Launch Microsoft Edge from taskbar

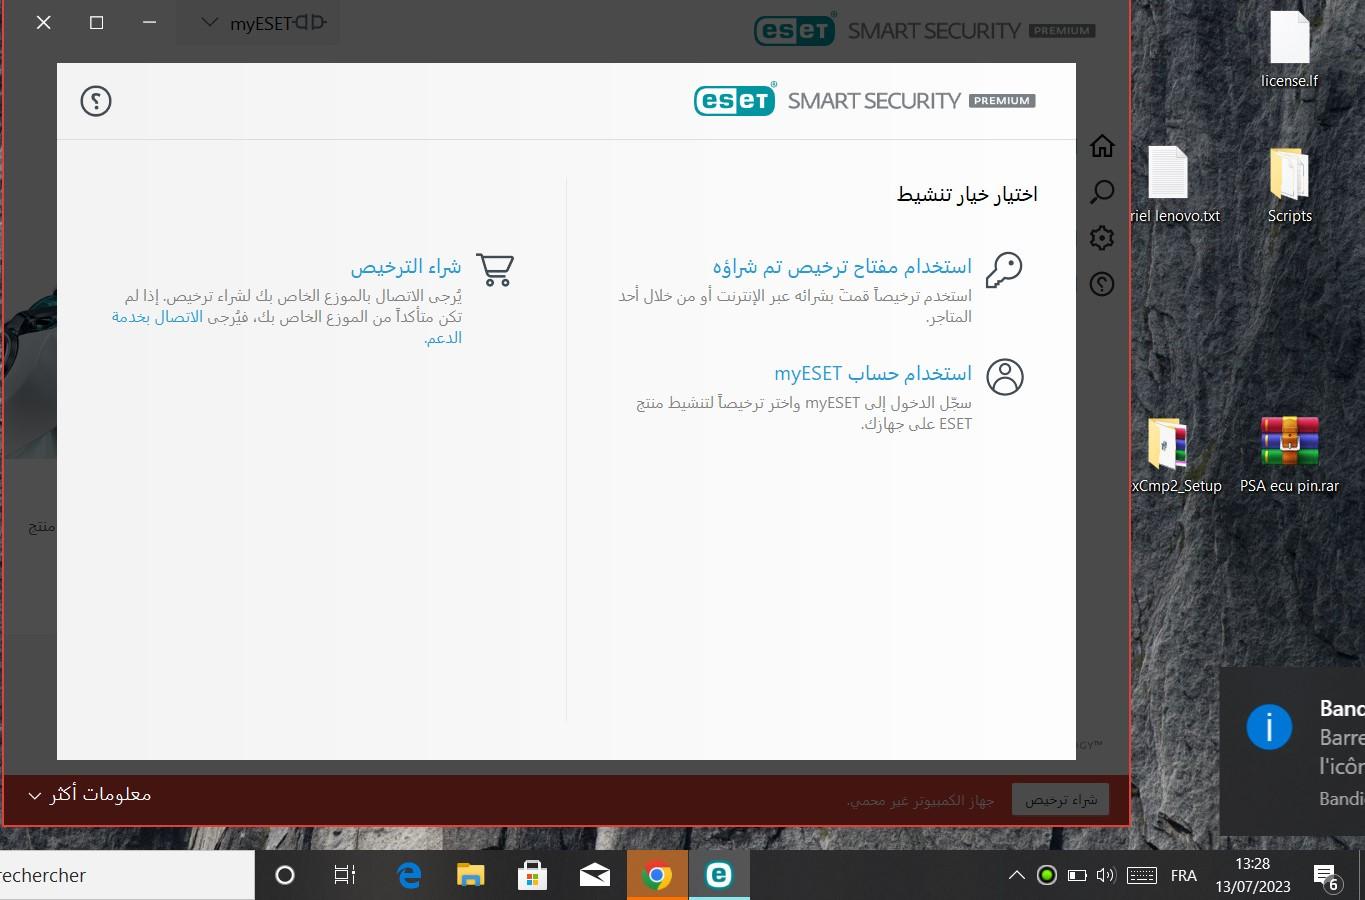[409, 875]
